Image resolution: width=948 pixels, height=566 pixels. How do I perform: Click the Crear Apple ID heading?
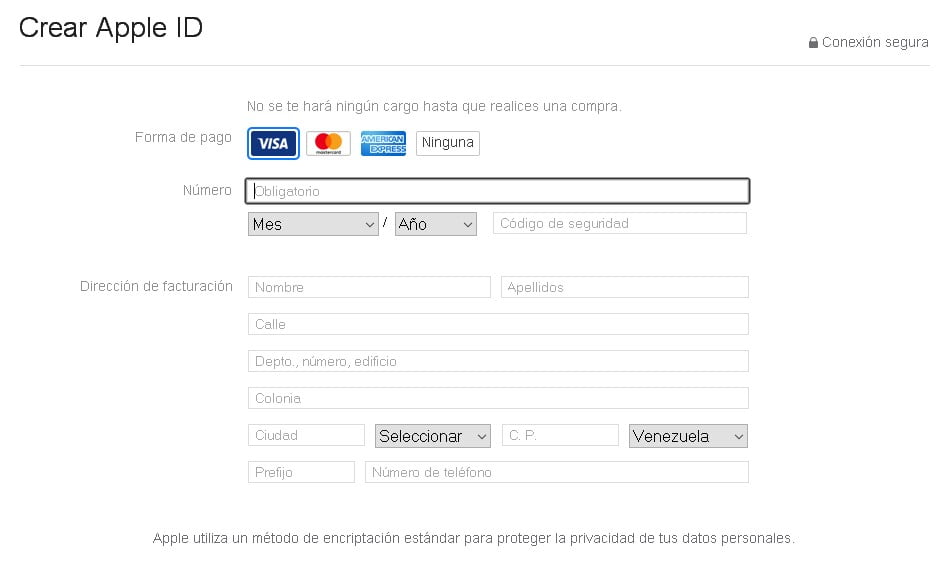click(111, 28)
